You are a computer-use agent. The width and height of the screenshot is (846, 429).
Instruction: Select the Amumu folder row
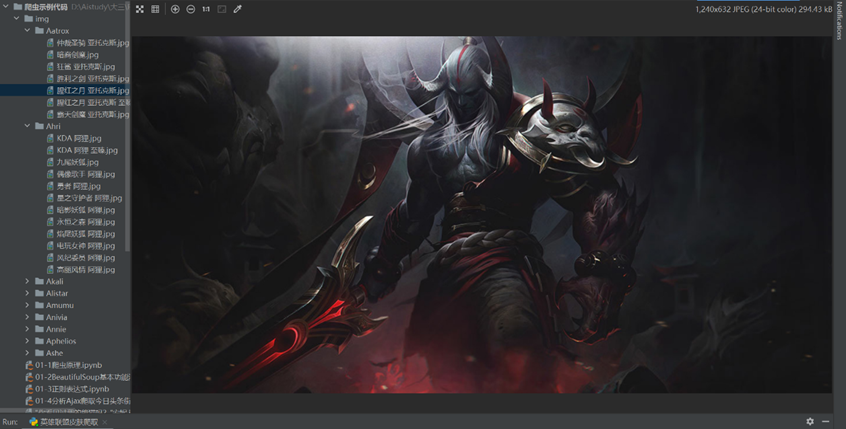pos(65,305)
